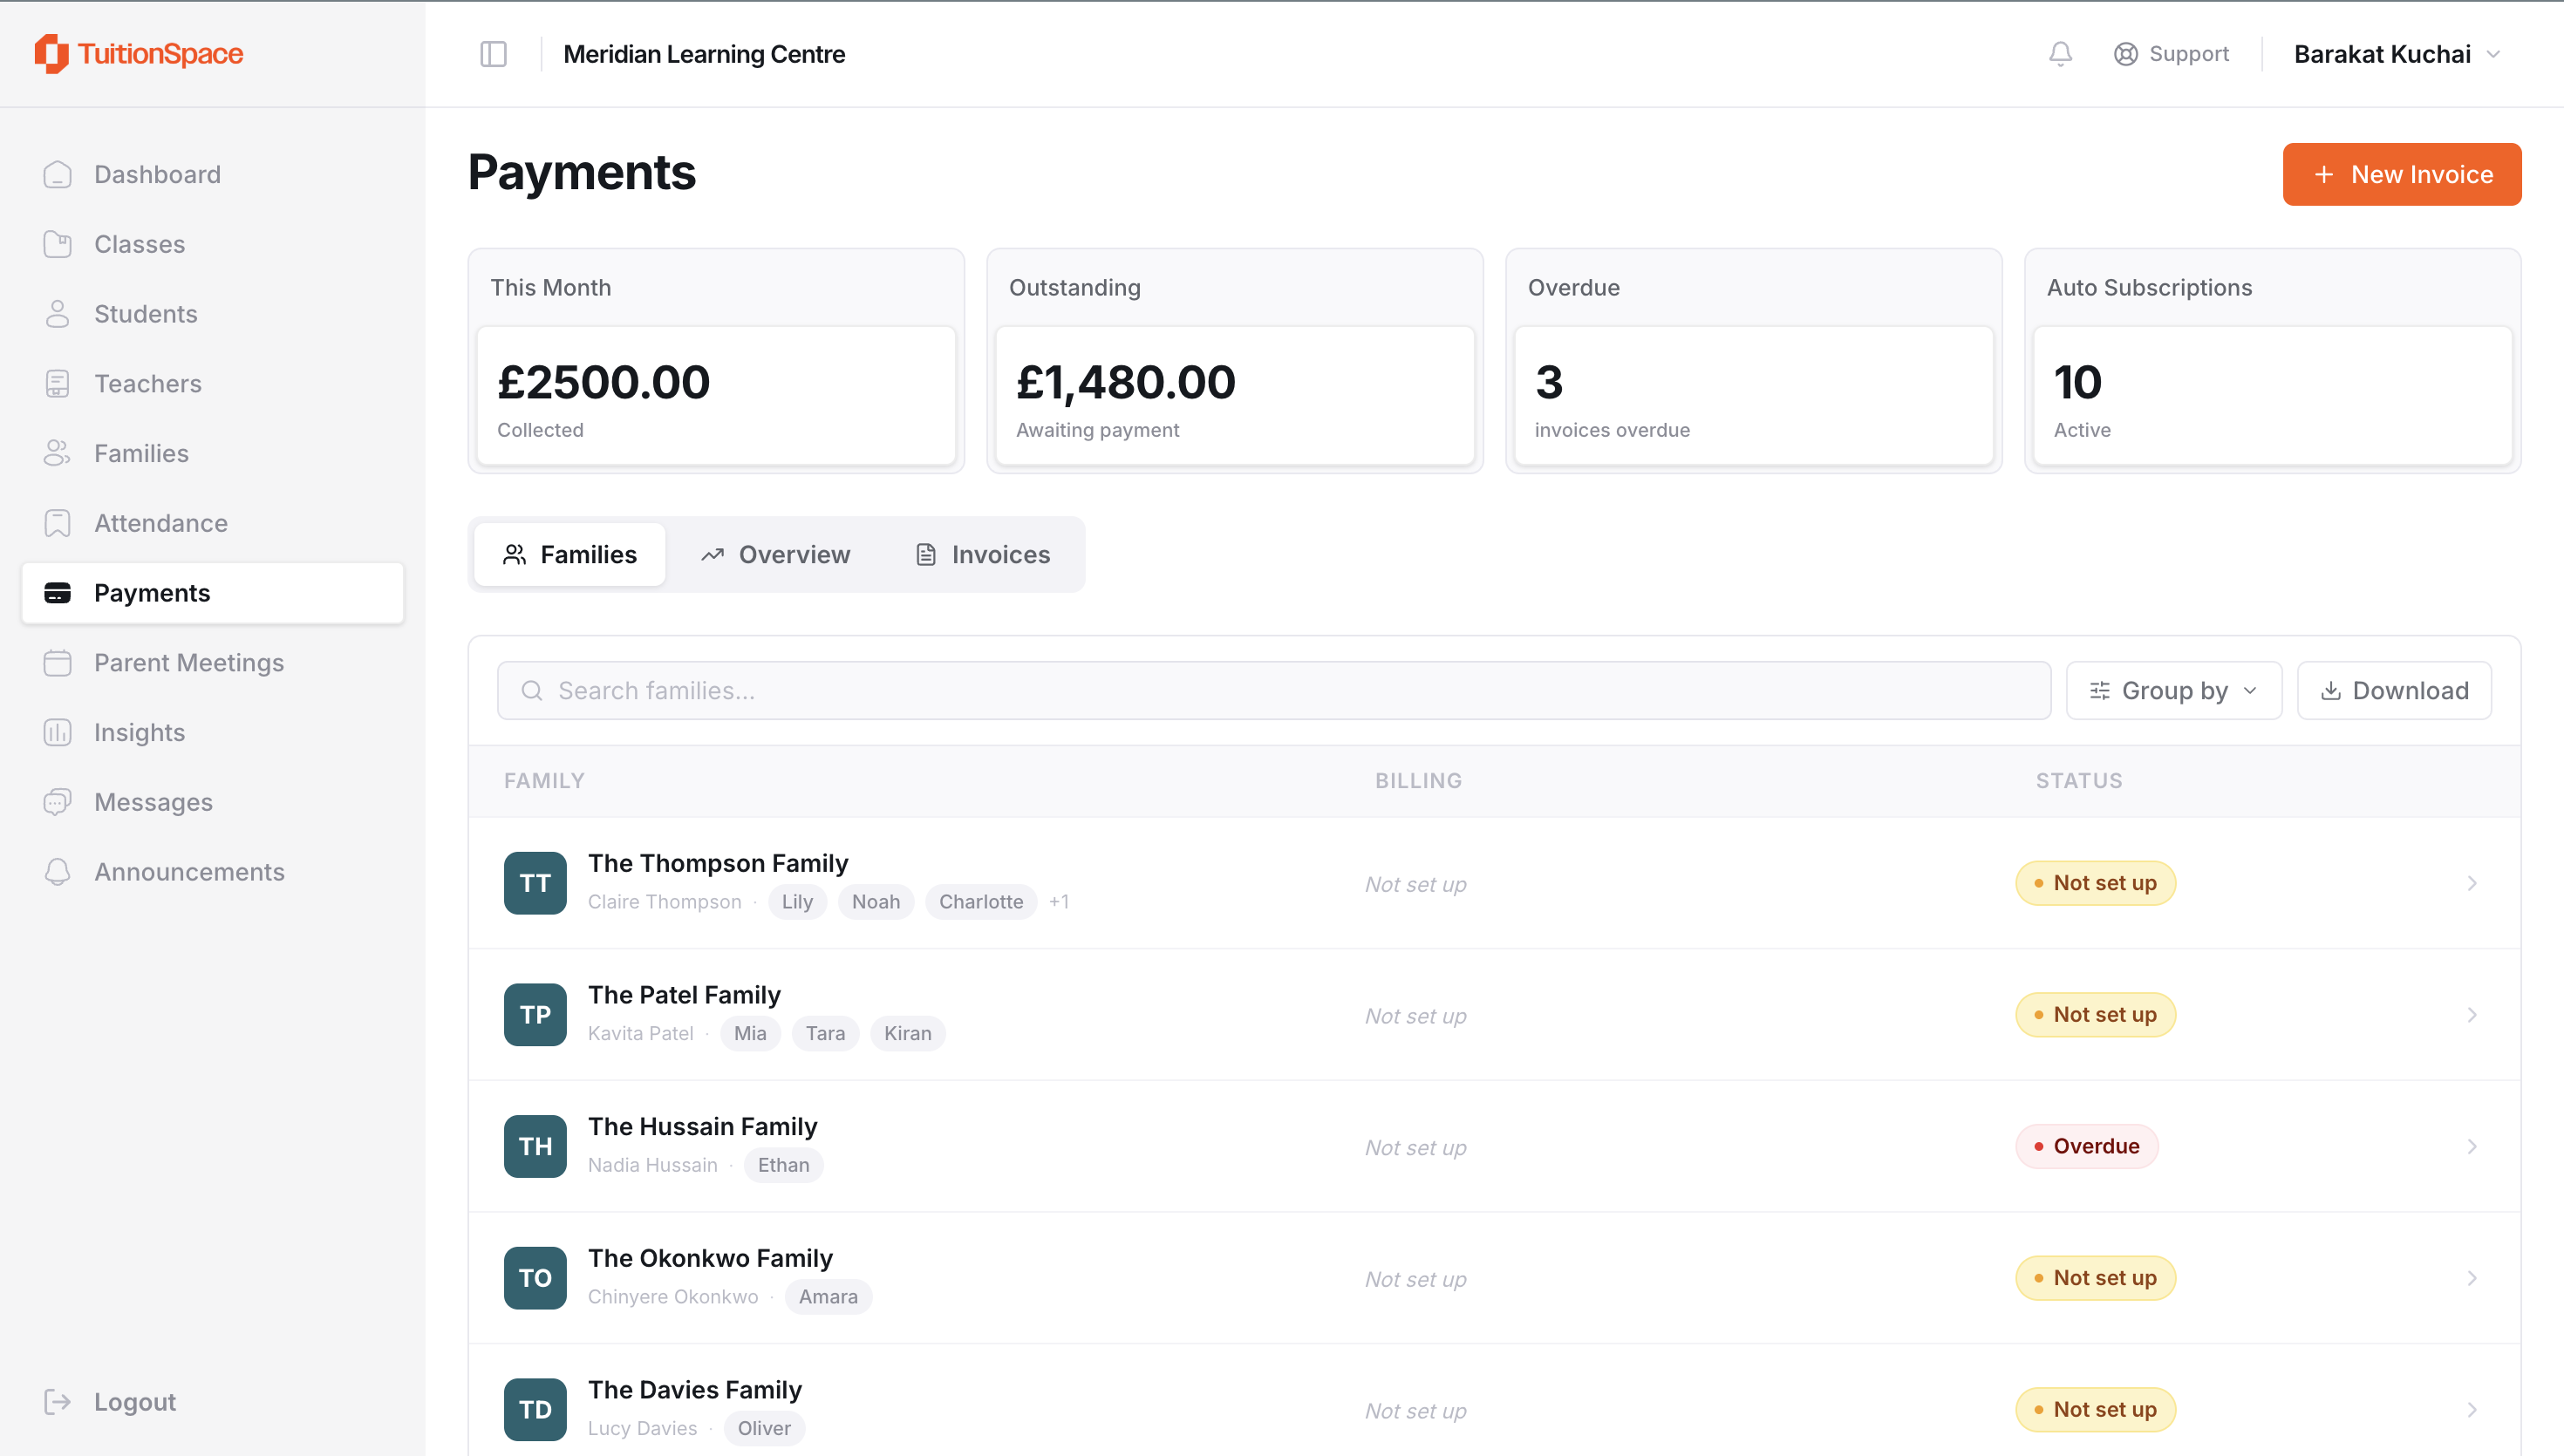Viewport: 2564px width, 1456px height.
Task: Click the Overdue status badge
Action: pos(2087,1147)
